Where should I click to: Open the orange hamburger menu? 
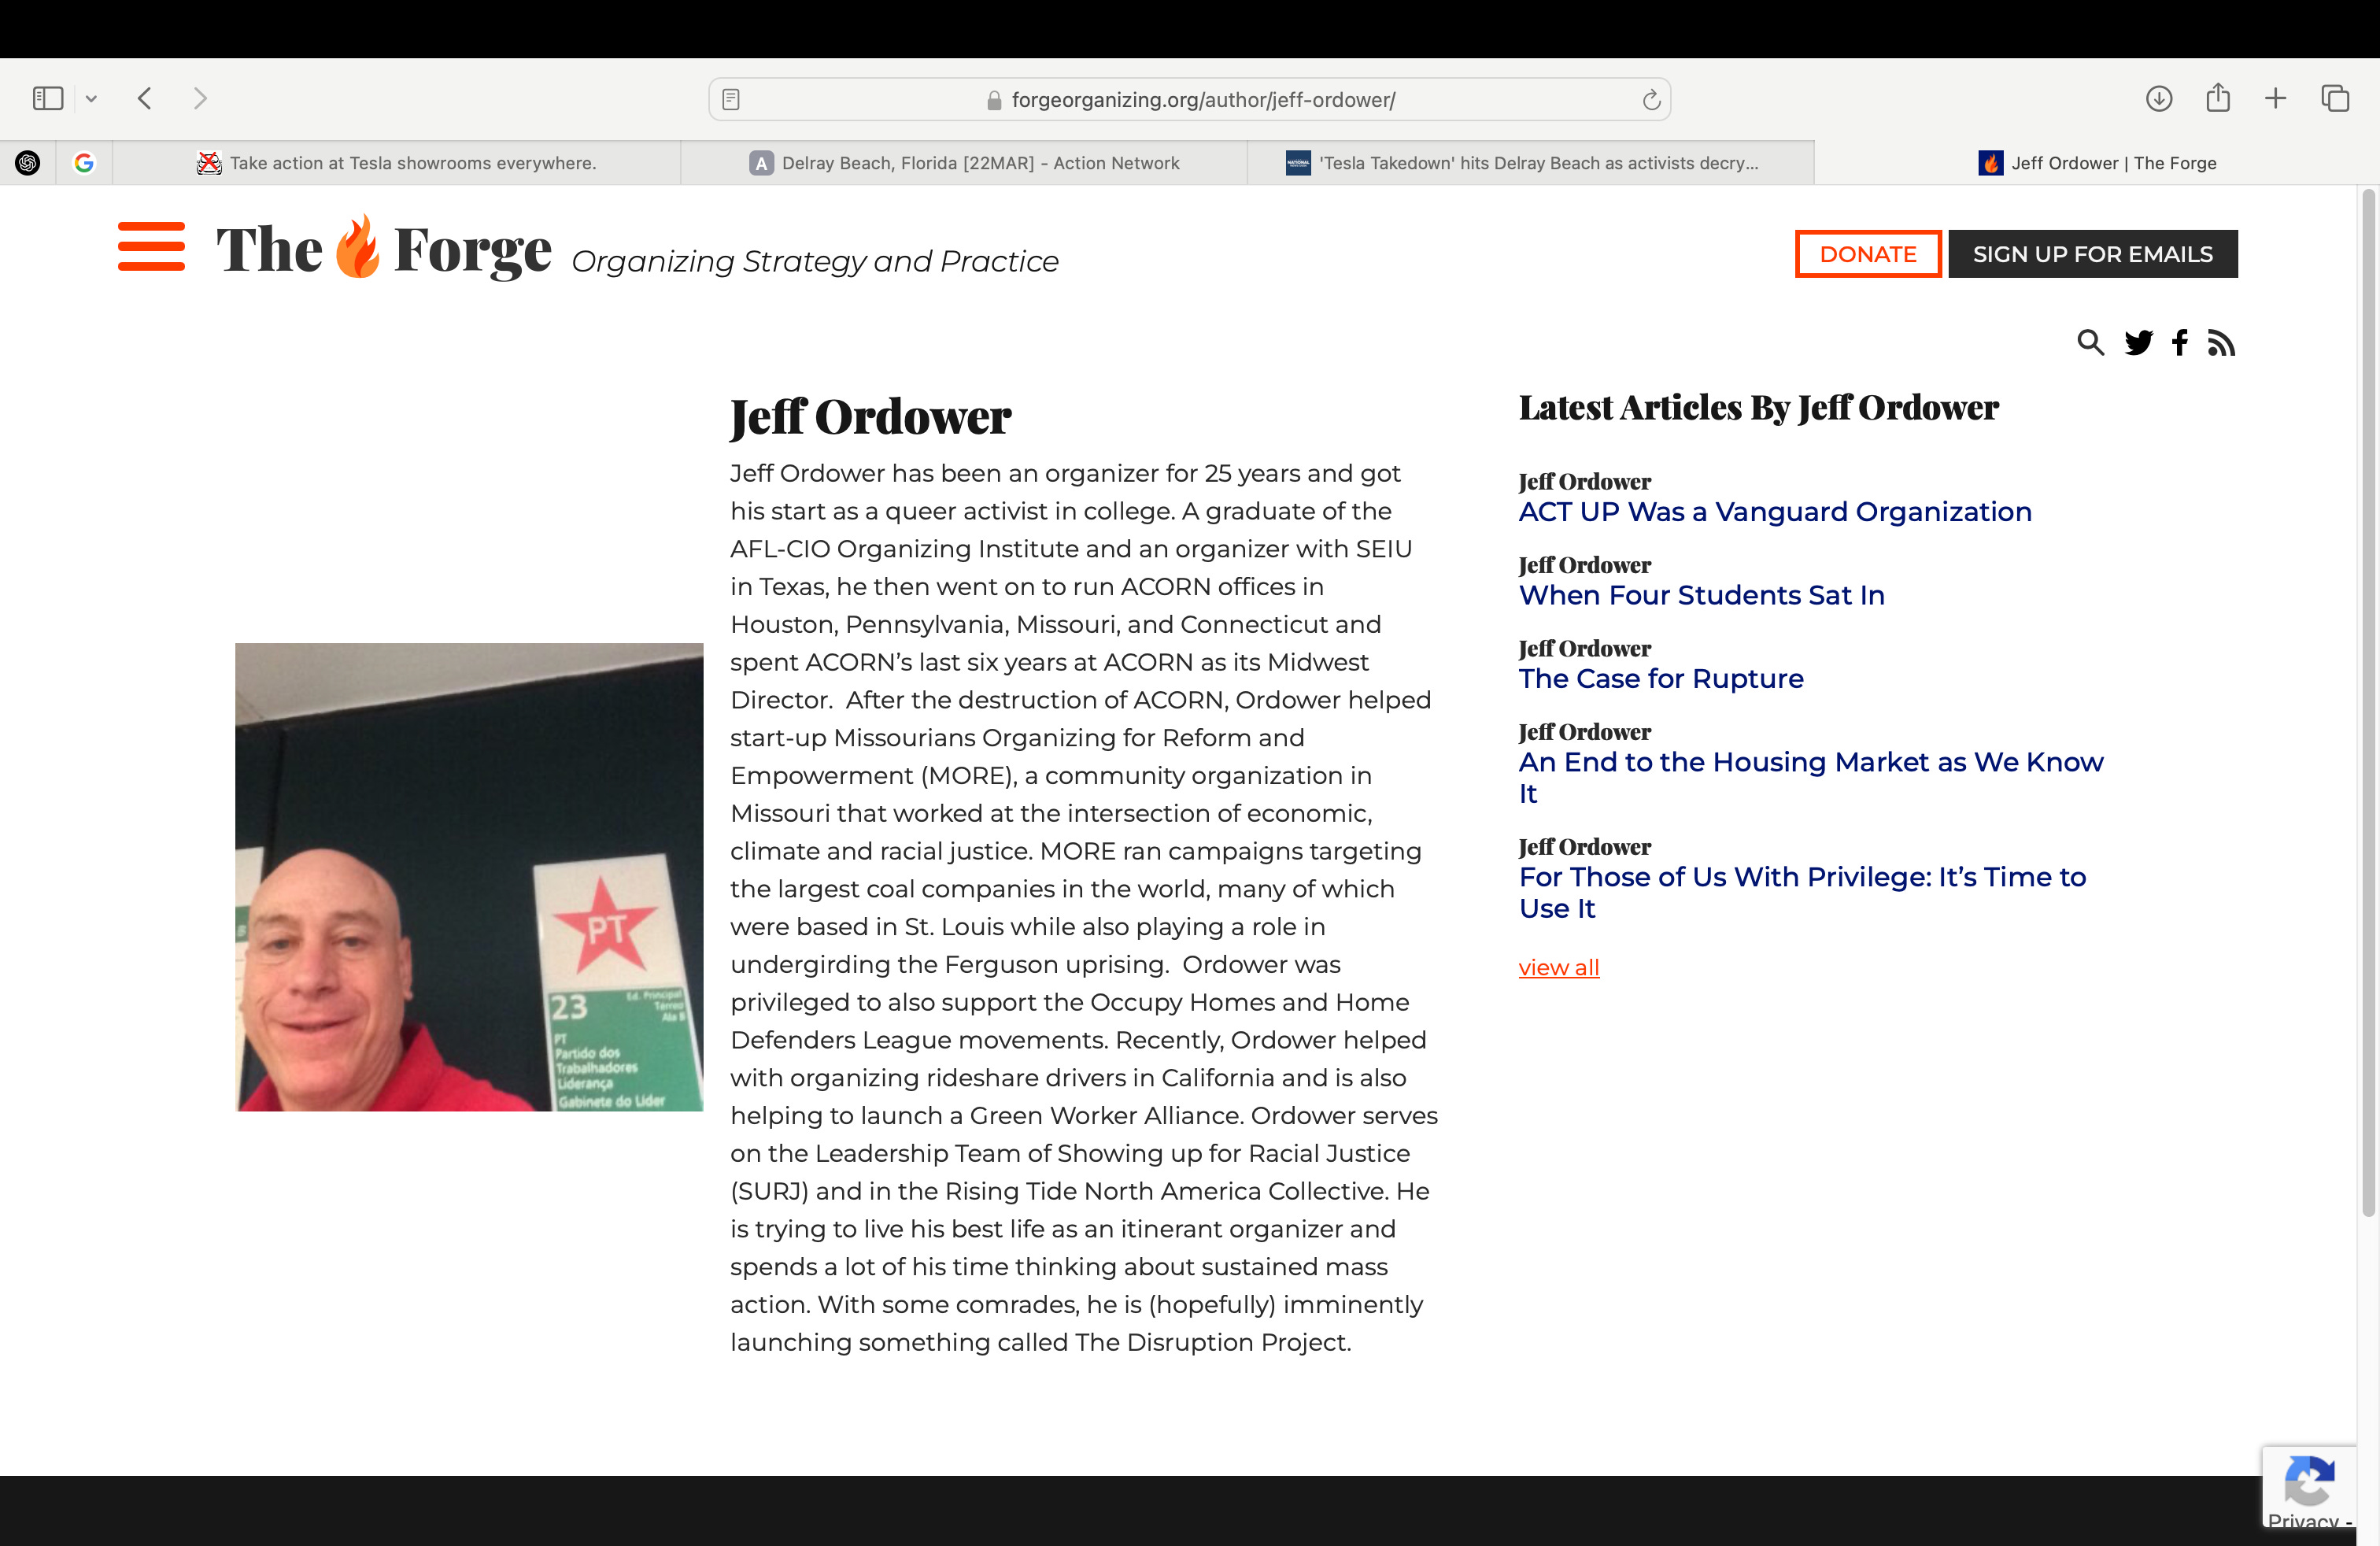click(x=151, y=246)
